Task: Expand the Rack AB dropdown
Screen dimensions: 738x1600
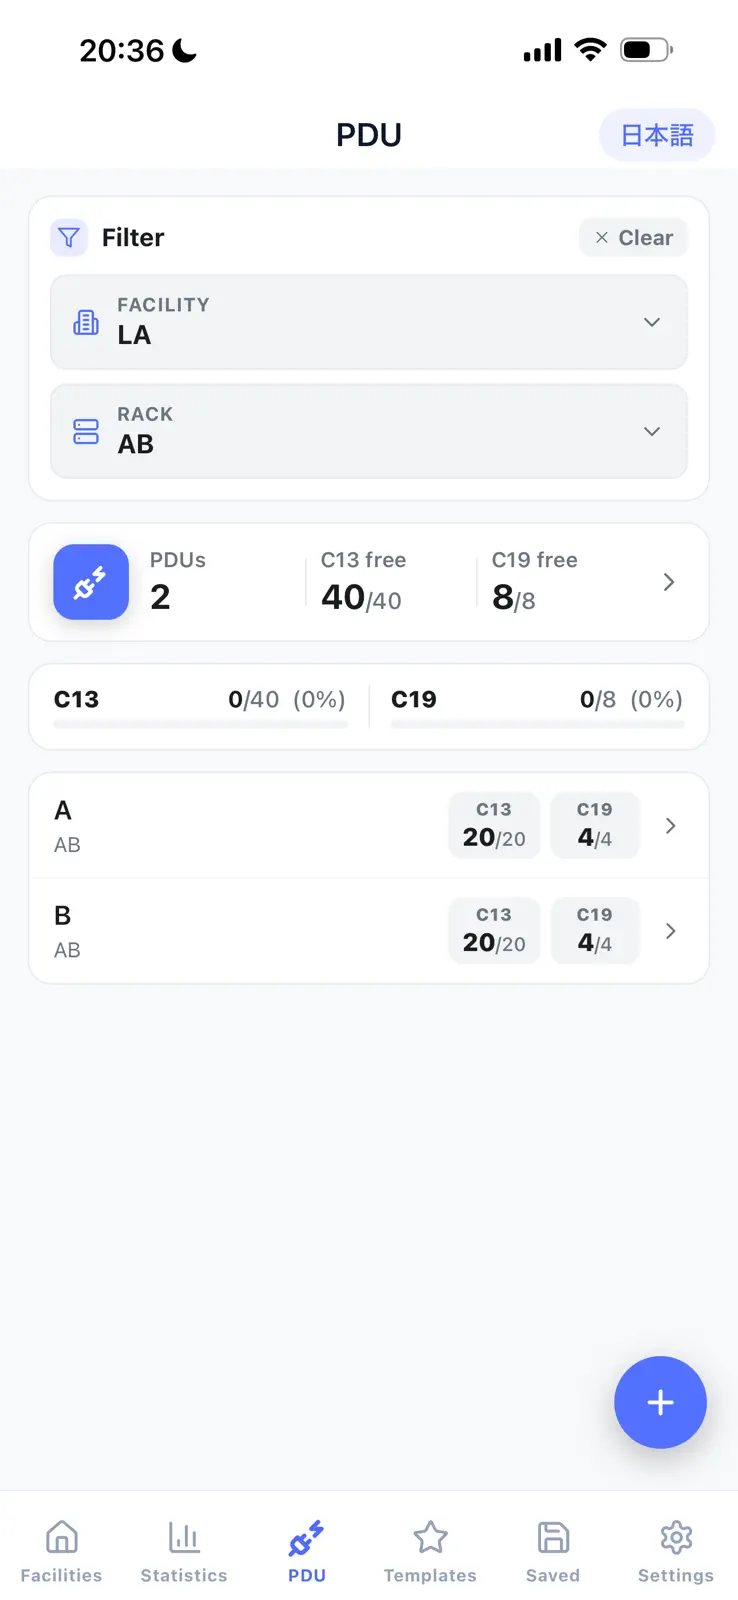Action: pyautogui.click(x=369, y=431)
